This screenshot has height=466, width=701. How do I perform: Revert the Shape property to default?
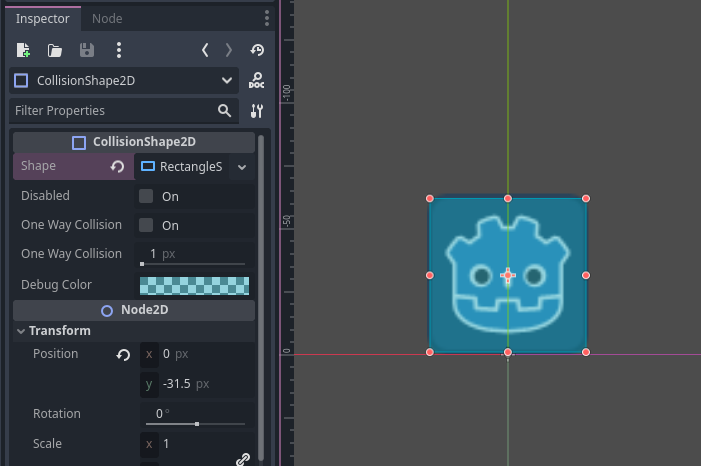(x=117, y=167)
